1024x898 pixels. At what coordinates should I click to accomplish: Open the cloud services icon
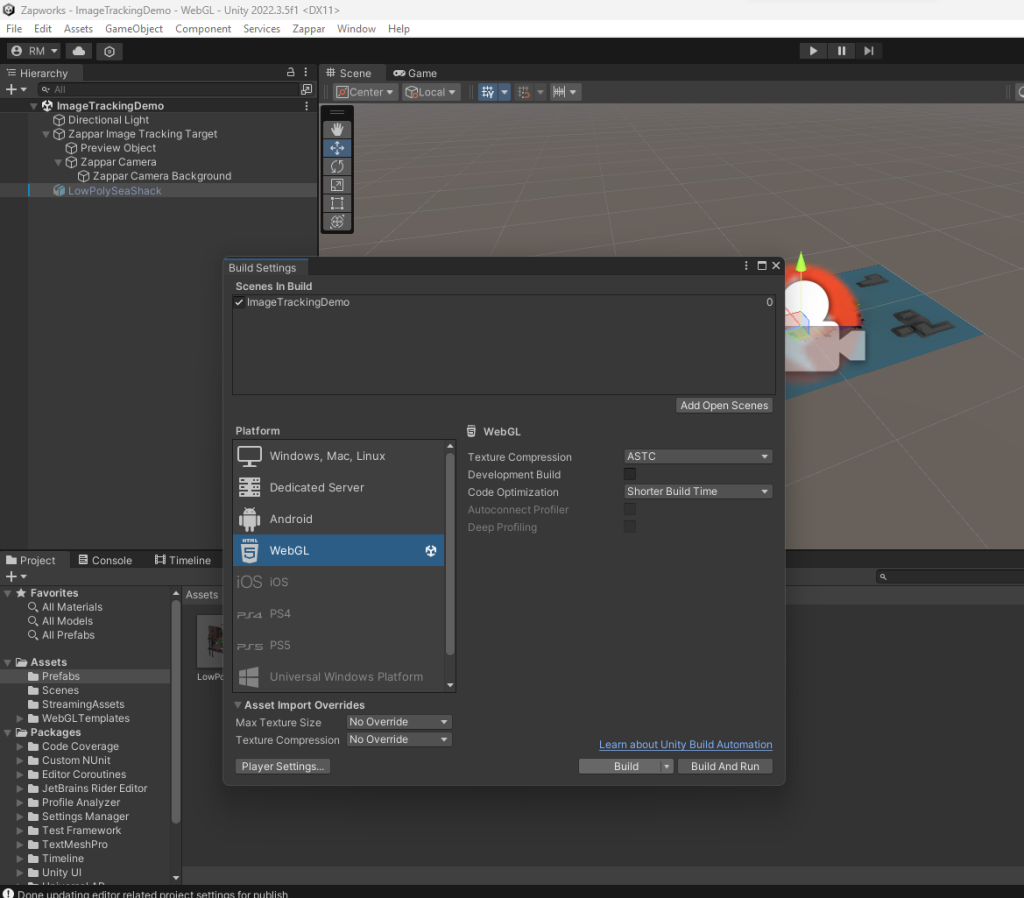point(79,51)
